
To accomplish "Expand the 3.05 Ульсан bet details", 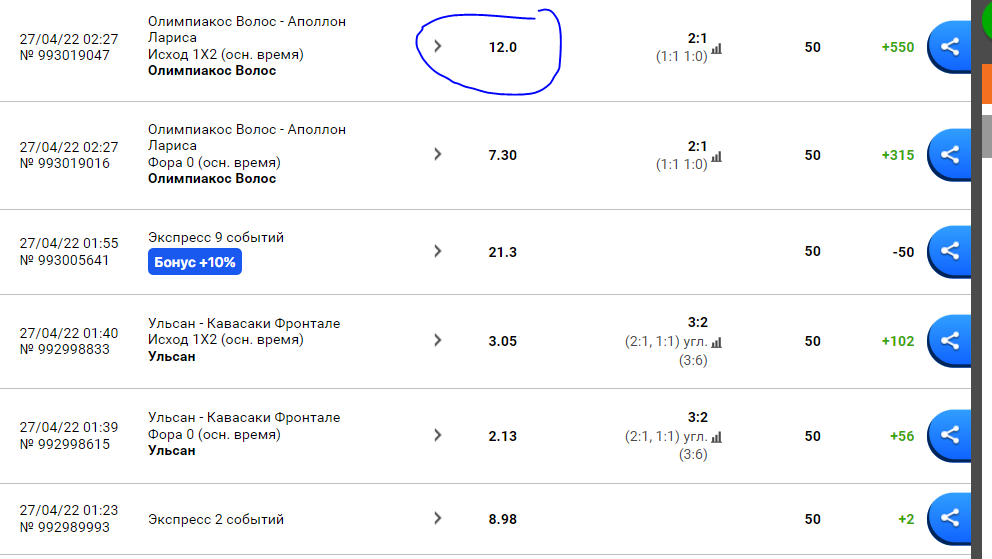I will pyautogui.click(x=437, y=340).
